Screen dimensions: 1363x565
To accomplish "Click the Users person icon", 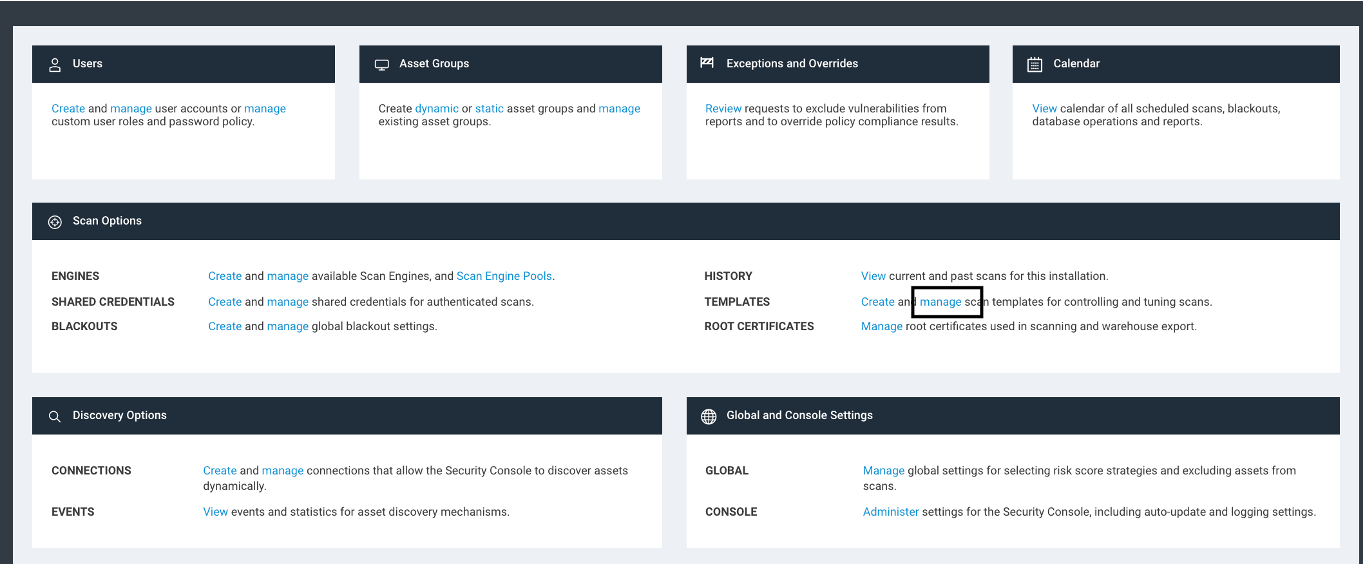I will [x=55, y=64].
